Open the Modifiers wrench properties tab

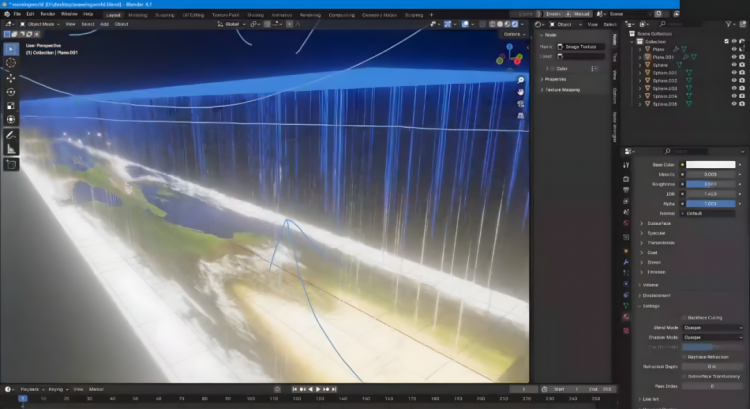pyautogui.click(x=626, y=262)
